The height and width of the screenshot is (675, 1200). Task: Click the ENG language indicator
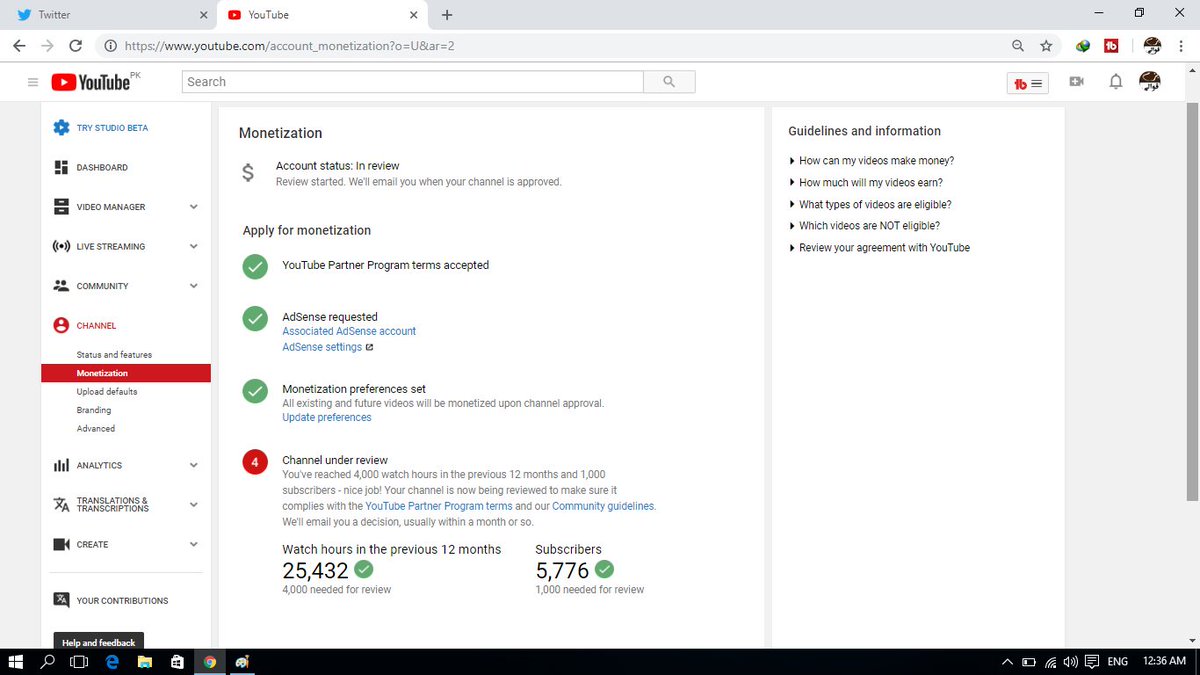pos(1118,662)
